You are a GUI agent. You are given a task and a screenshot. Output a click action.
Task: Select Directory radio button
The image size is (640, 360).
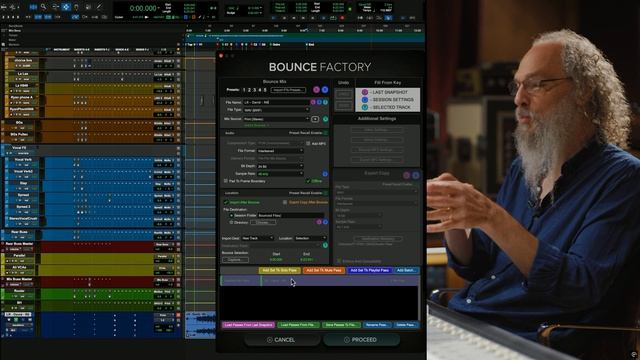click(x=231, y=222)
